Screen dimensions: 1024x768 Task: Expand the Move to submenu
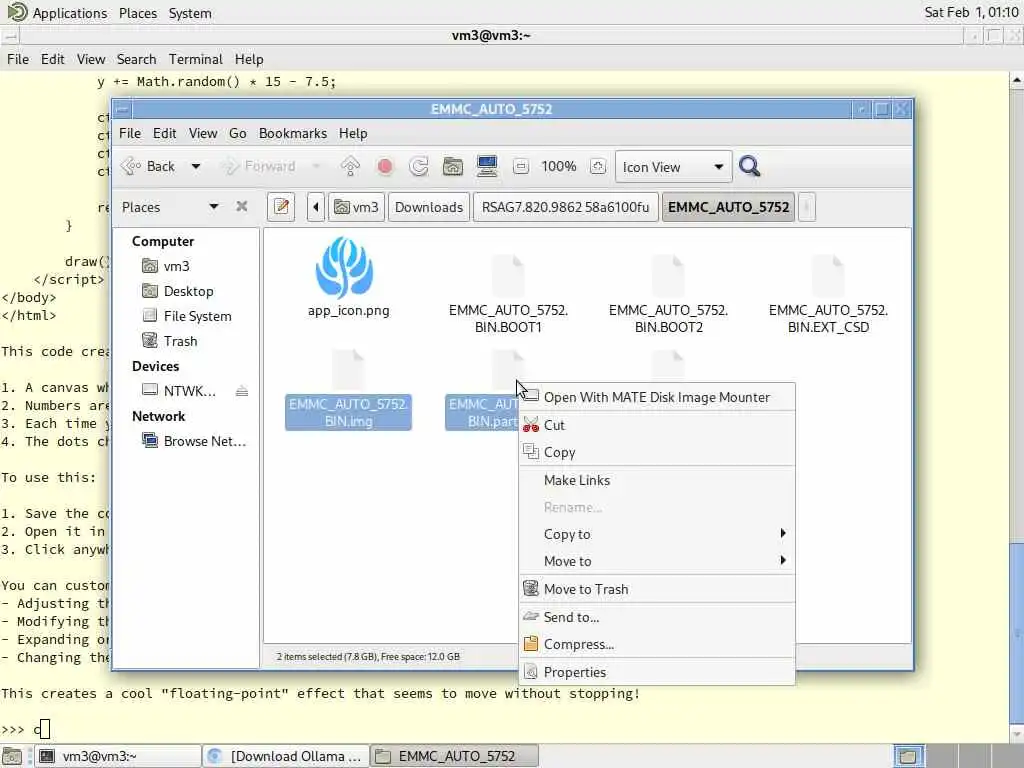point(657,561)
